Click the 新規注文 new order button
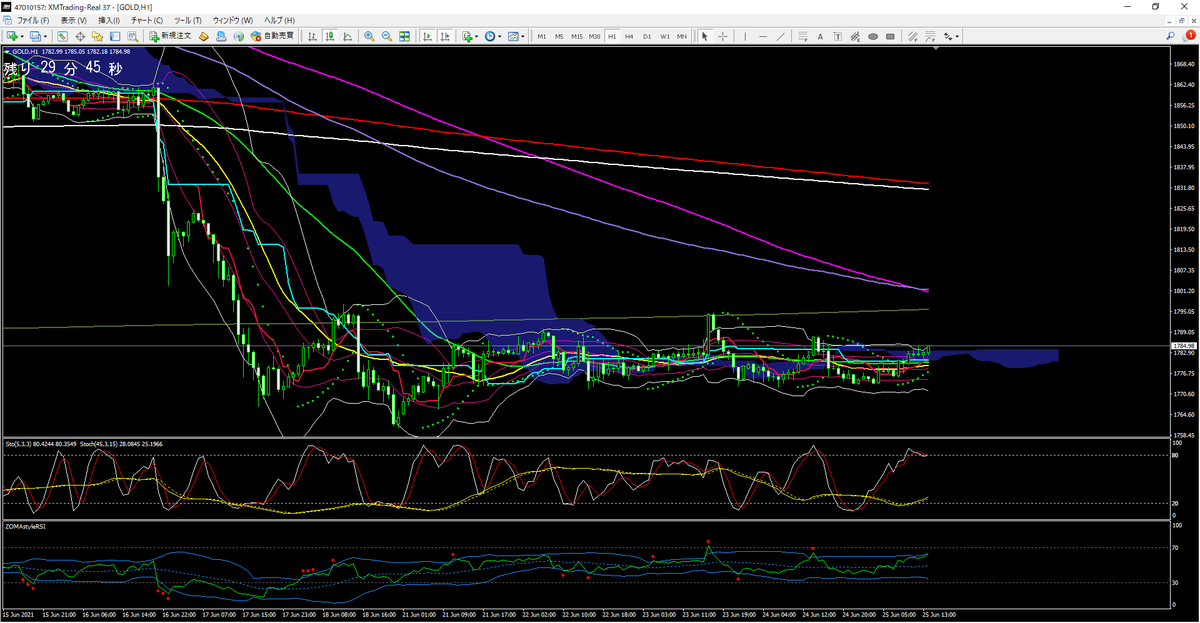This screenshot has width=1200, height=623. click(x=170, y=36)
